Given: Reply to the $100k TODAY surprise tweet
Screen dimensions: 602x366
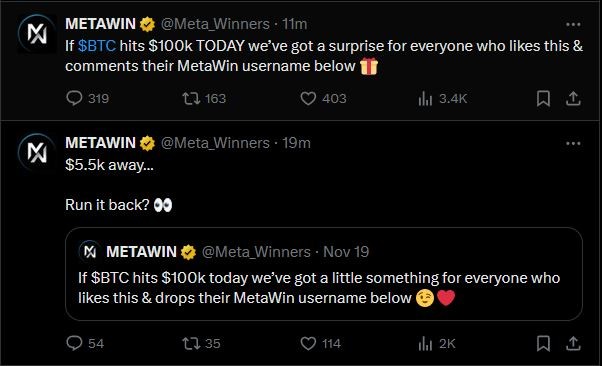Looking at the screenshot, I should tap(74, 98).
